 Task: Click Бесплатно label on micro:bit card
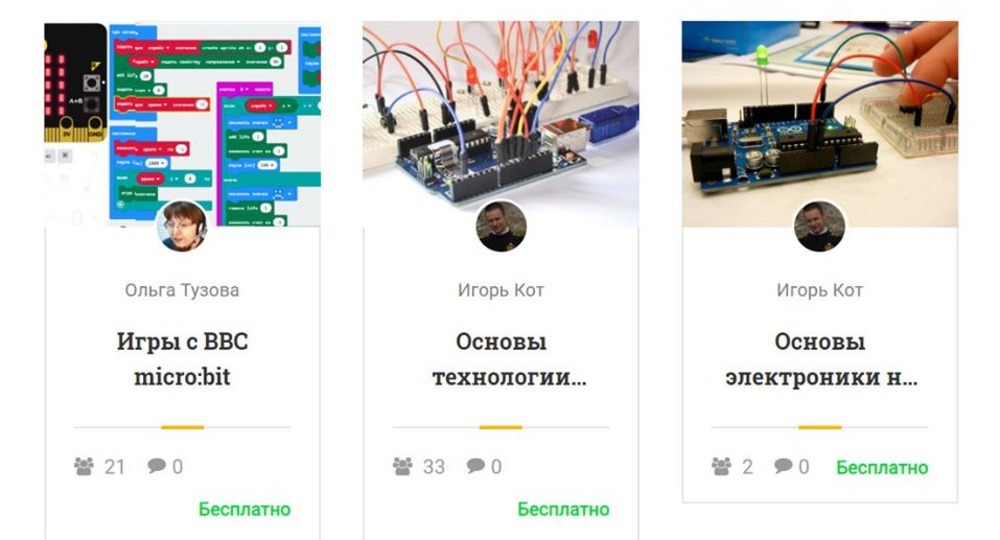(x=244, y=509)
